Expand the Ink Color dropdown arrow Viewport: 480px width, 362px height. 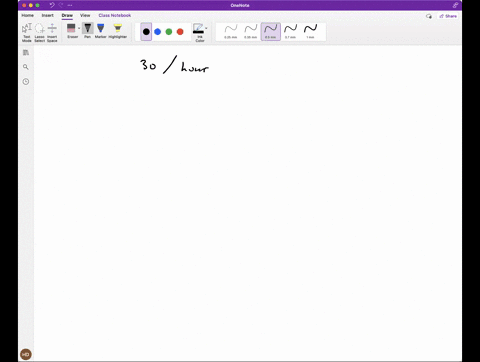pos(206,28)
